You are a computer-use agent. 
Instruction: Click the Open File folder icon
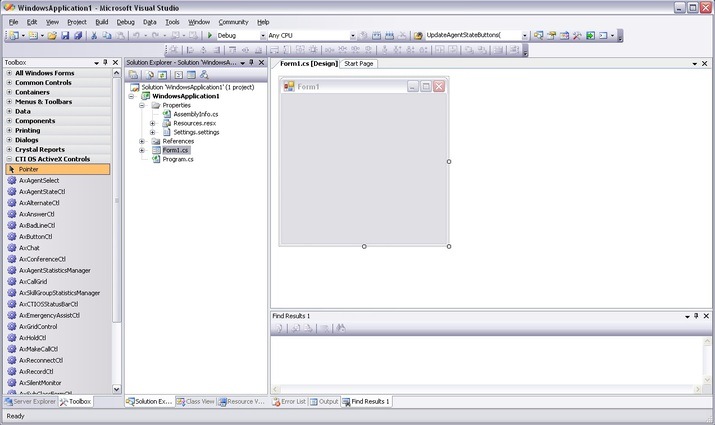point(52,35)
